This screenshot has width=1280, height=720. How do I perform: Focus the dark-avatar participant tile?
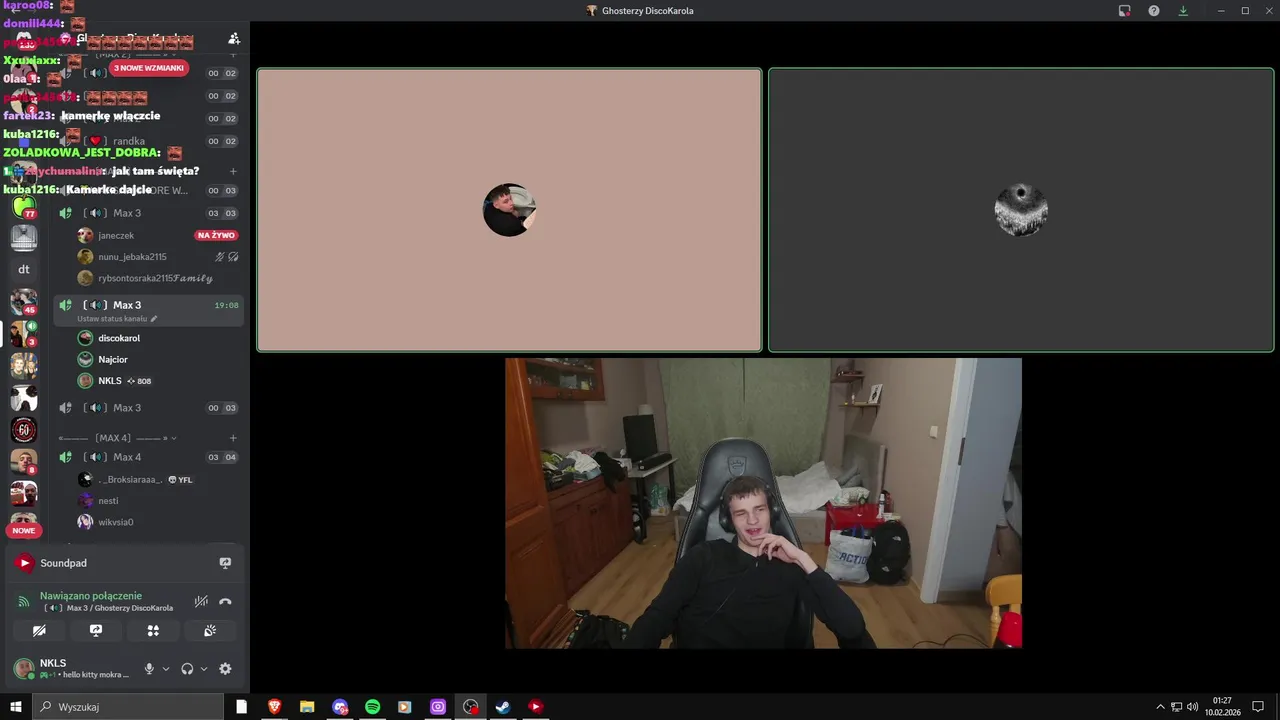(x=1021, y=210)
